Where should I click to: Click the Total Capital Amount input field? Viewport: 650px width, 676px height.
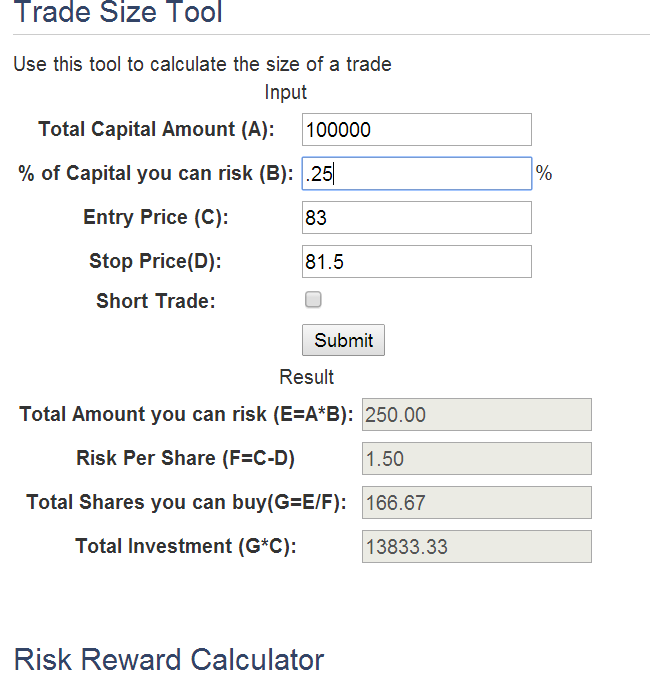click(x=416, y=130)
